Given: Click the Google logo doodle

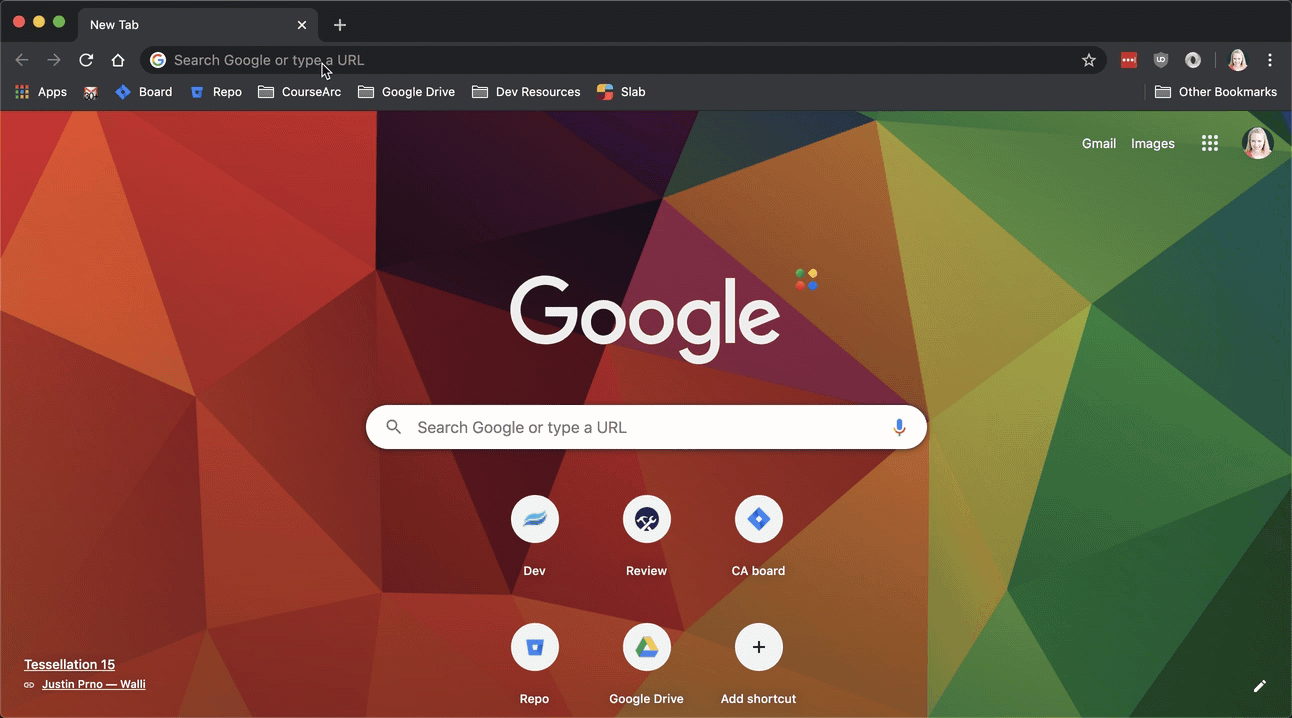Looking at the screenshot, I should coord(646,319).
